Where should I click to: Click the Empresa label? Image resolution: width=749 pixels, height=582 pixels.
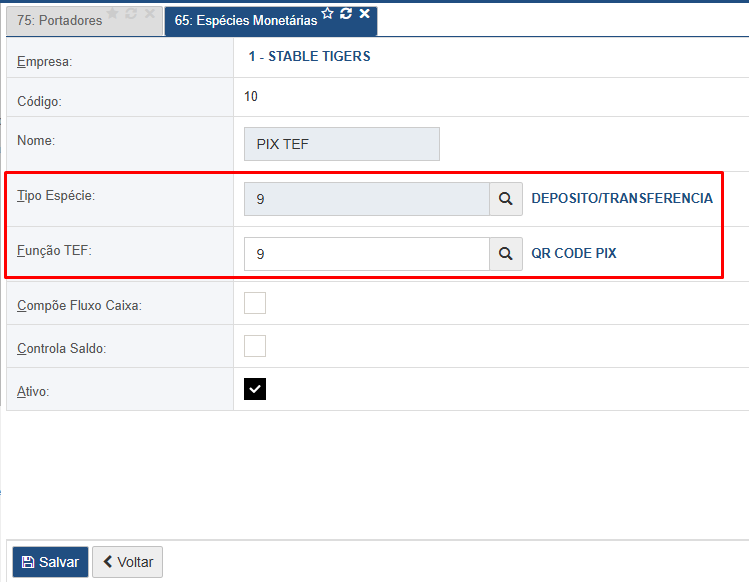[44, 62]
